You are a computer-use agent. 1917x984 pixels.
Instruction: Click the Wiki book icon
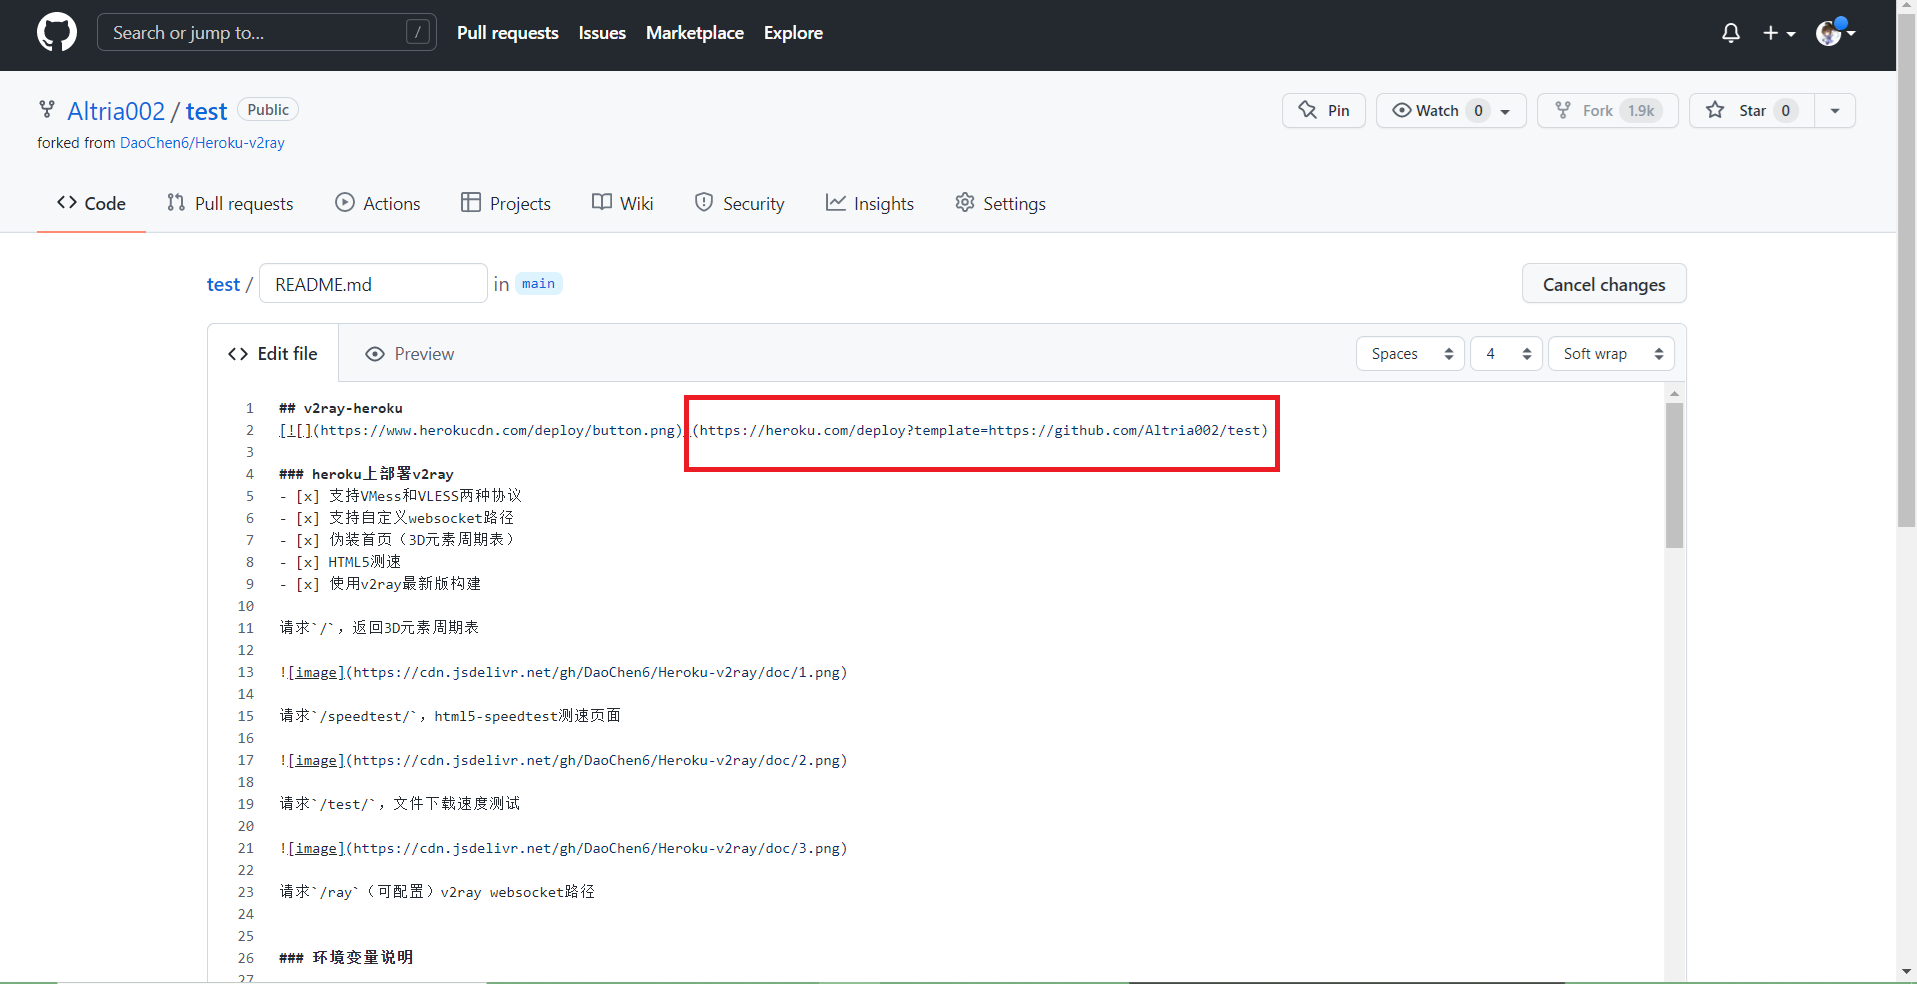click(x=602, y=203)
